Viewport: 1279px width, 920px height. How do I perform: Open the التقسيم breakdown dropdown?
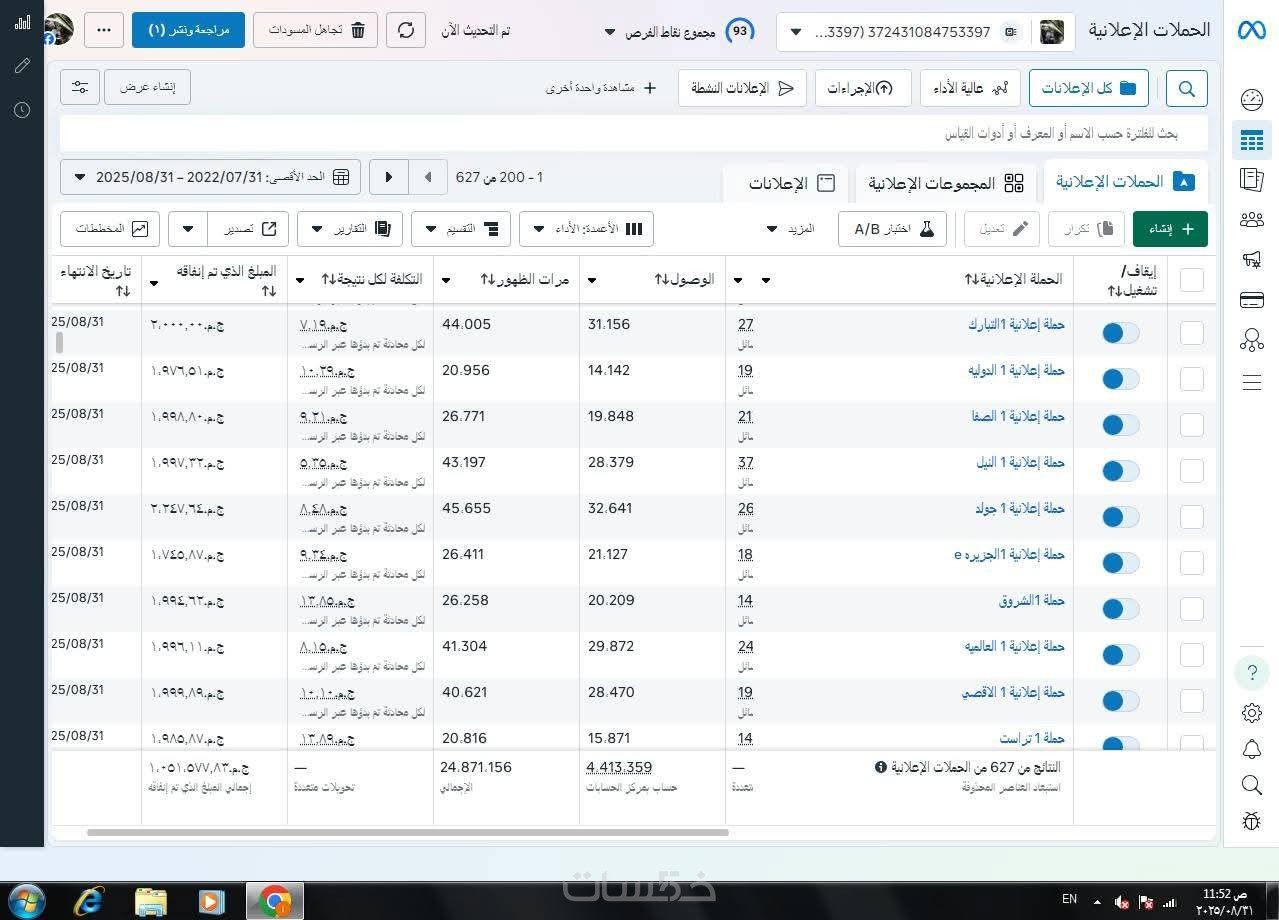(x=461, y=229)
